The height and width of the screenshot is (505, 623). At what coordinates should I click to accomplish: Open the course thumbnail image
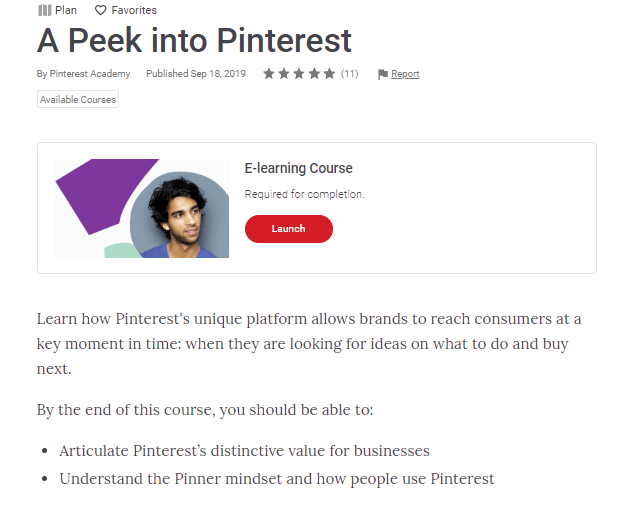141,208
